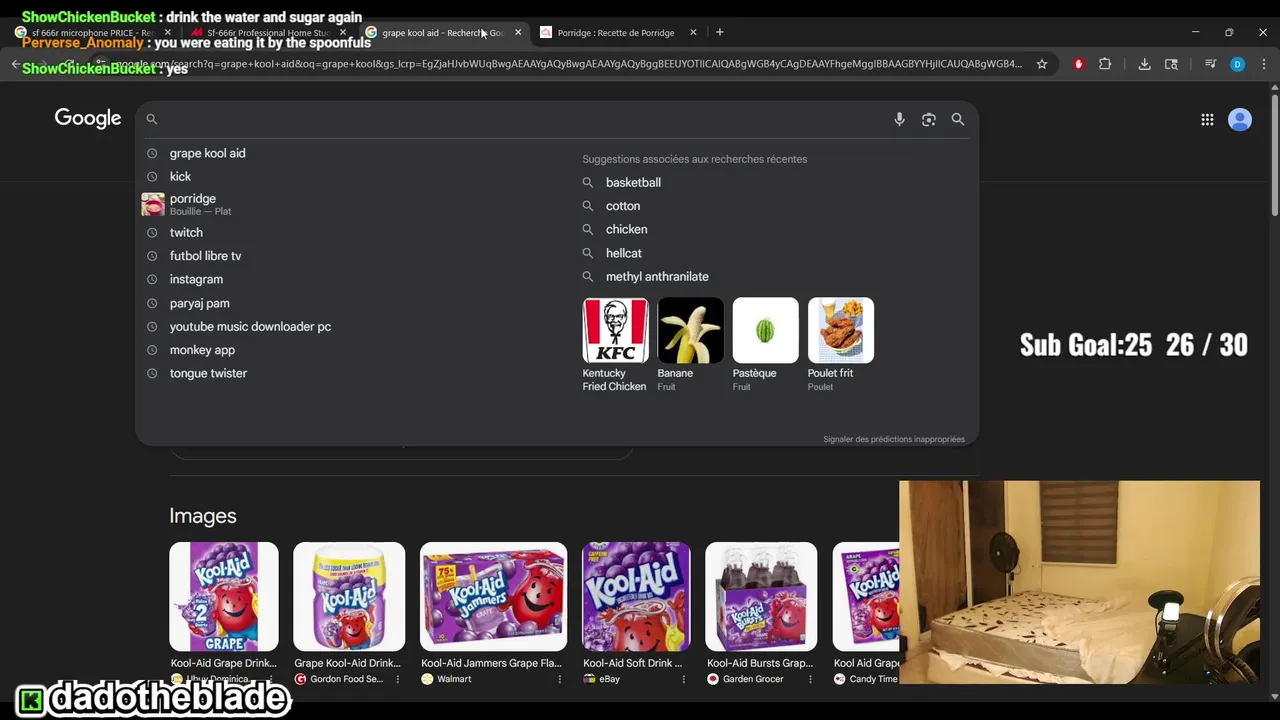Screen dimensions: 1280x720
Task: Click into the Google search input field
Action: 525,119
